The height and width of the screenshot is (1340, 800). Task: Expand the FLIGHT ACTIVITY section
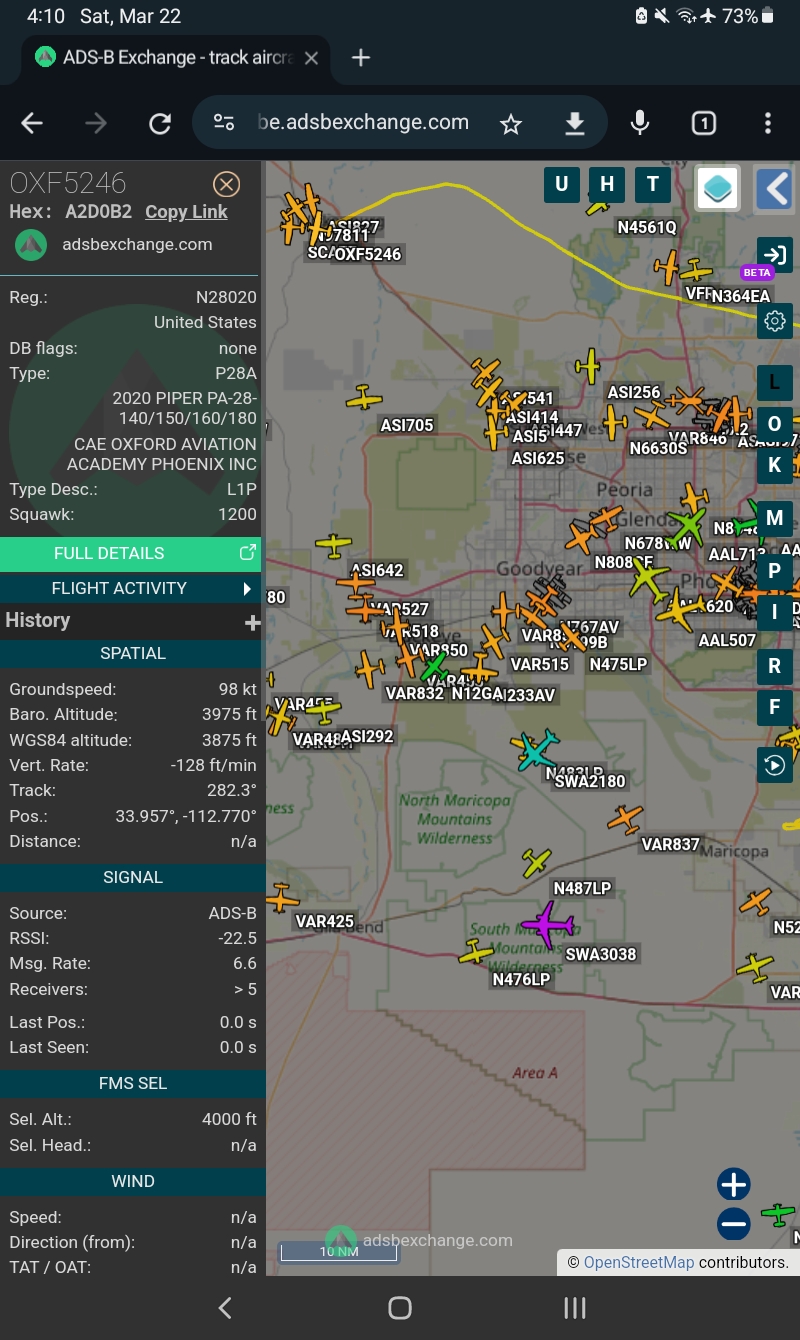point(130,588)
